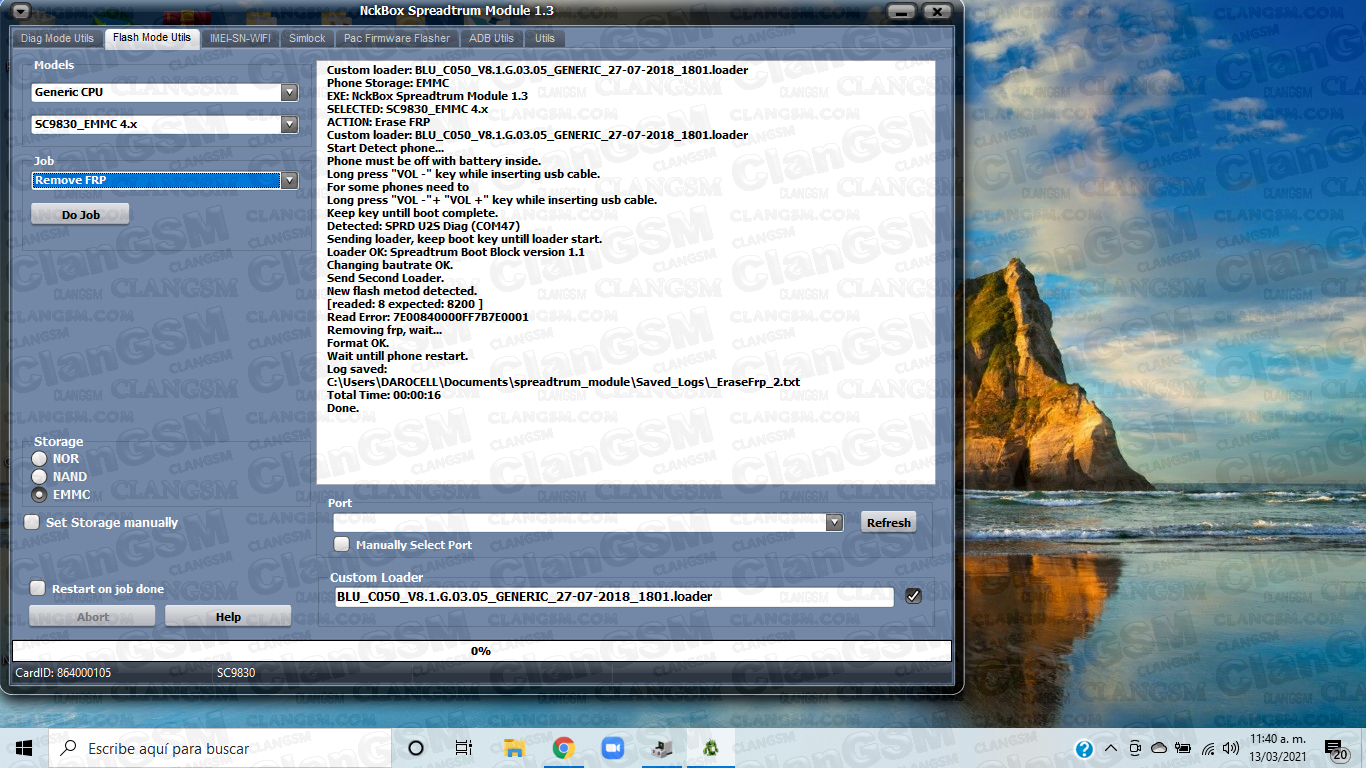The height and width of the screenshot is (768, 1366).
Task: Click the Refresh port button
Action: tap(888, 522)
